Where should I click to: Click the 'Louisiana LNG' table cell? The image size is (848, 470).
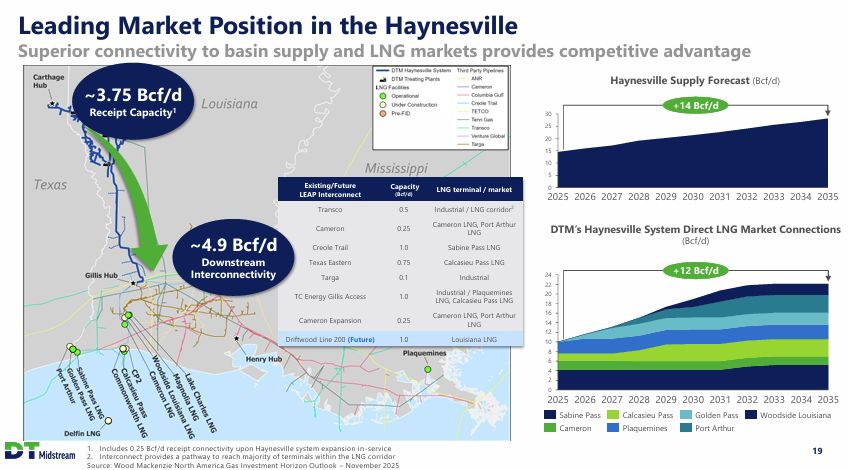coord(474,339)
